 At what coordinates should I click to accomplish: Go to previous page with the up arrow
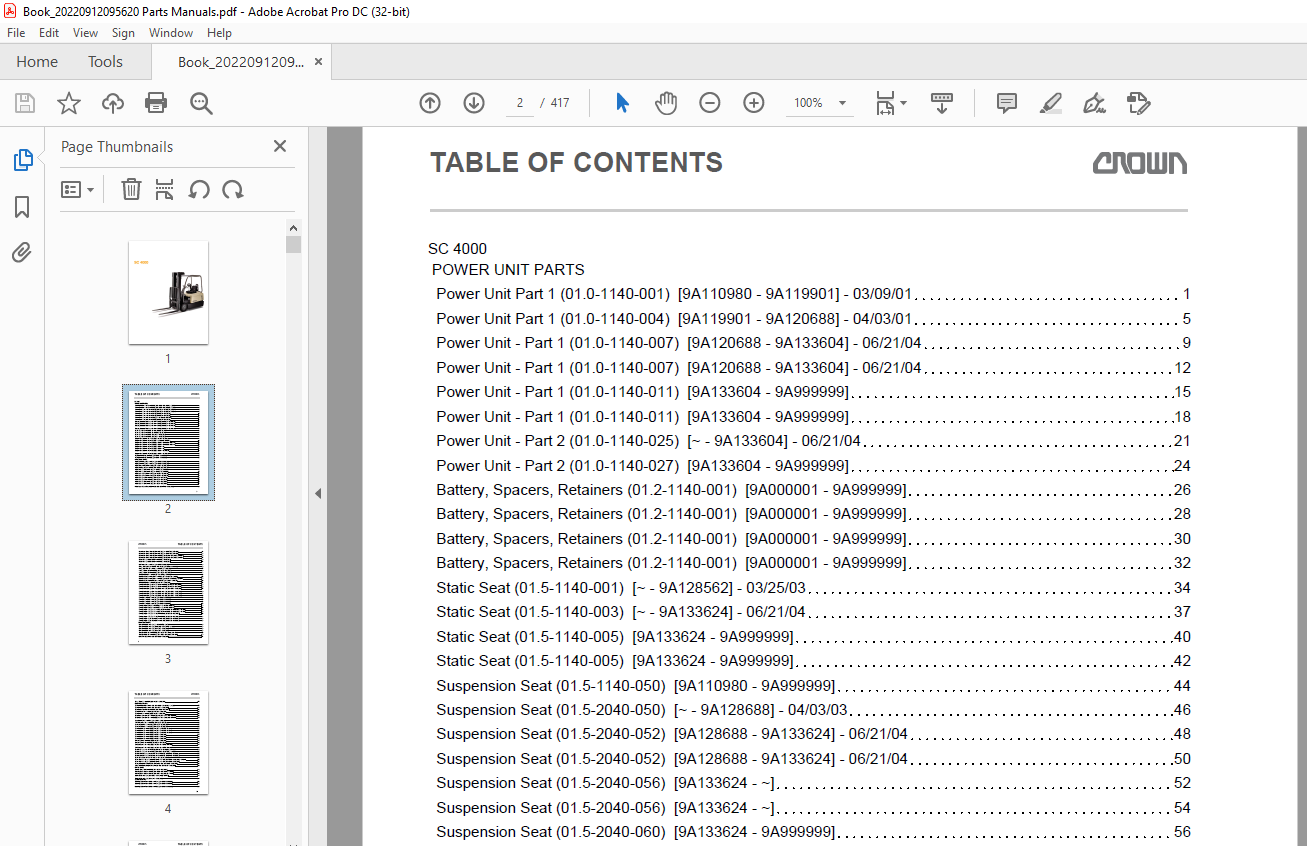tap(430, 103)
